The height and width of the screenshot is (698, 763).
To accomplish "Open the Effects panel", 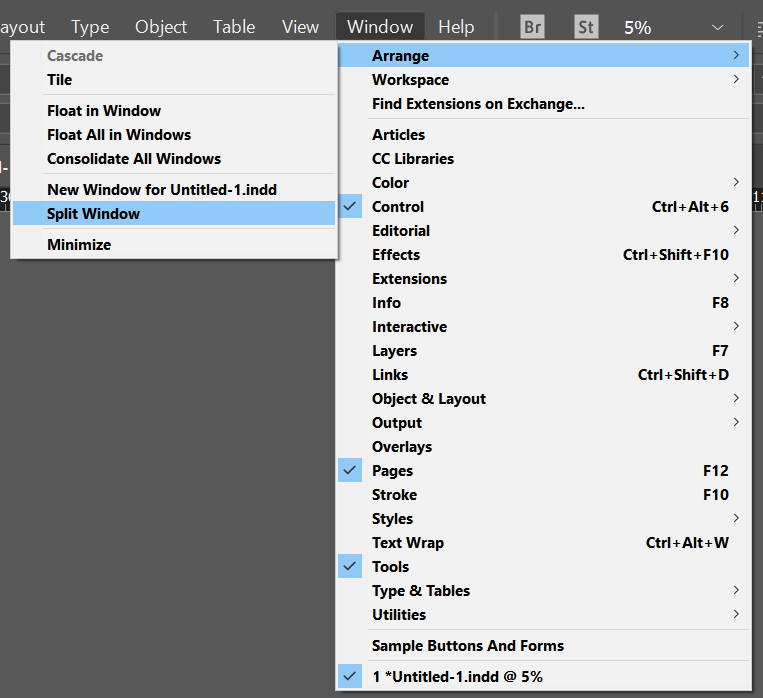I will click(544, 255).
